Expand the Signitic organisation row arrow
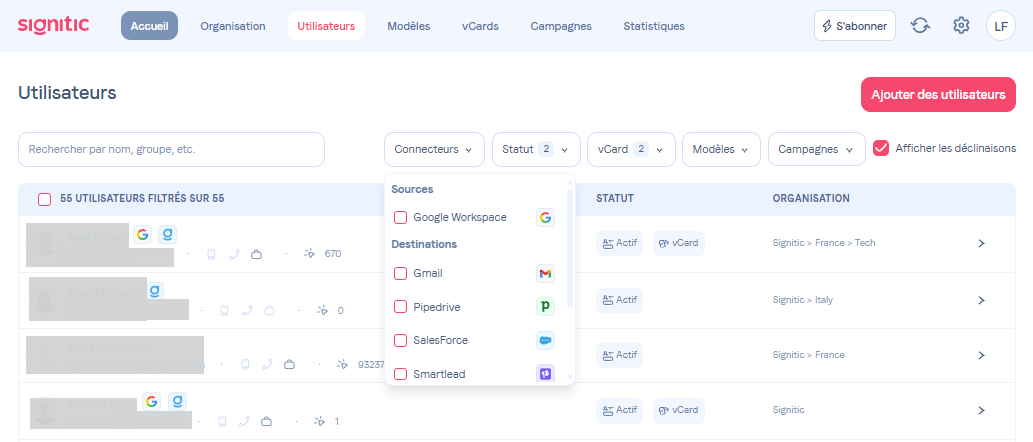 [981, 410]
